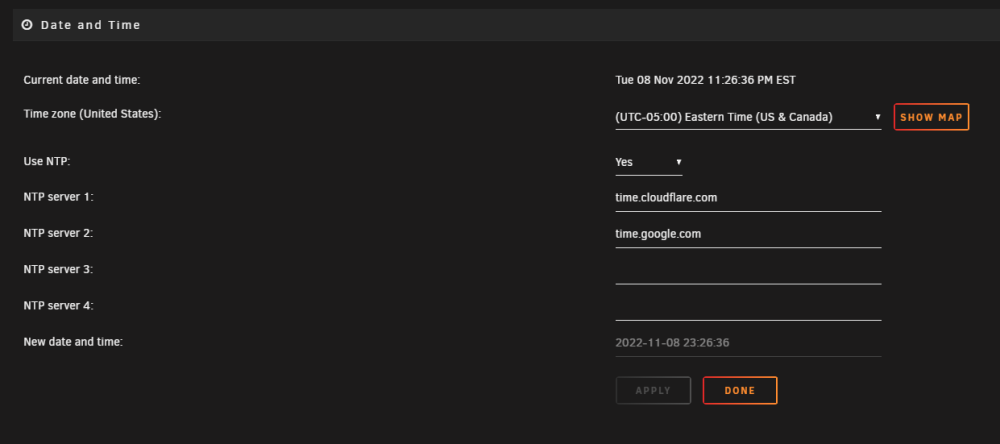
Task: Open the Time zone dropdown
Action: pyautogui.click(x=748, y=117)
